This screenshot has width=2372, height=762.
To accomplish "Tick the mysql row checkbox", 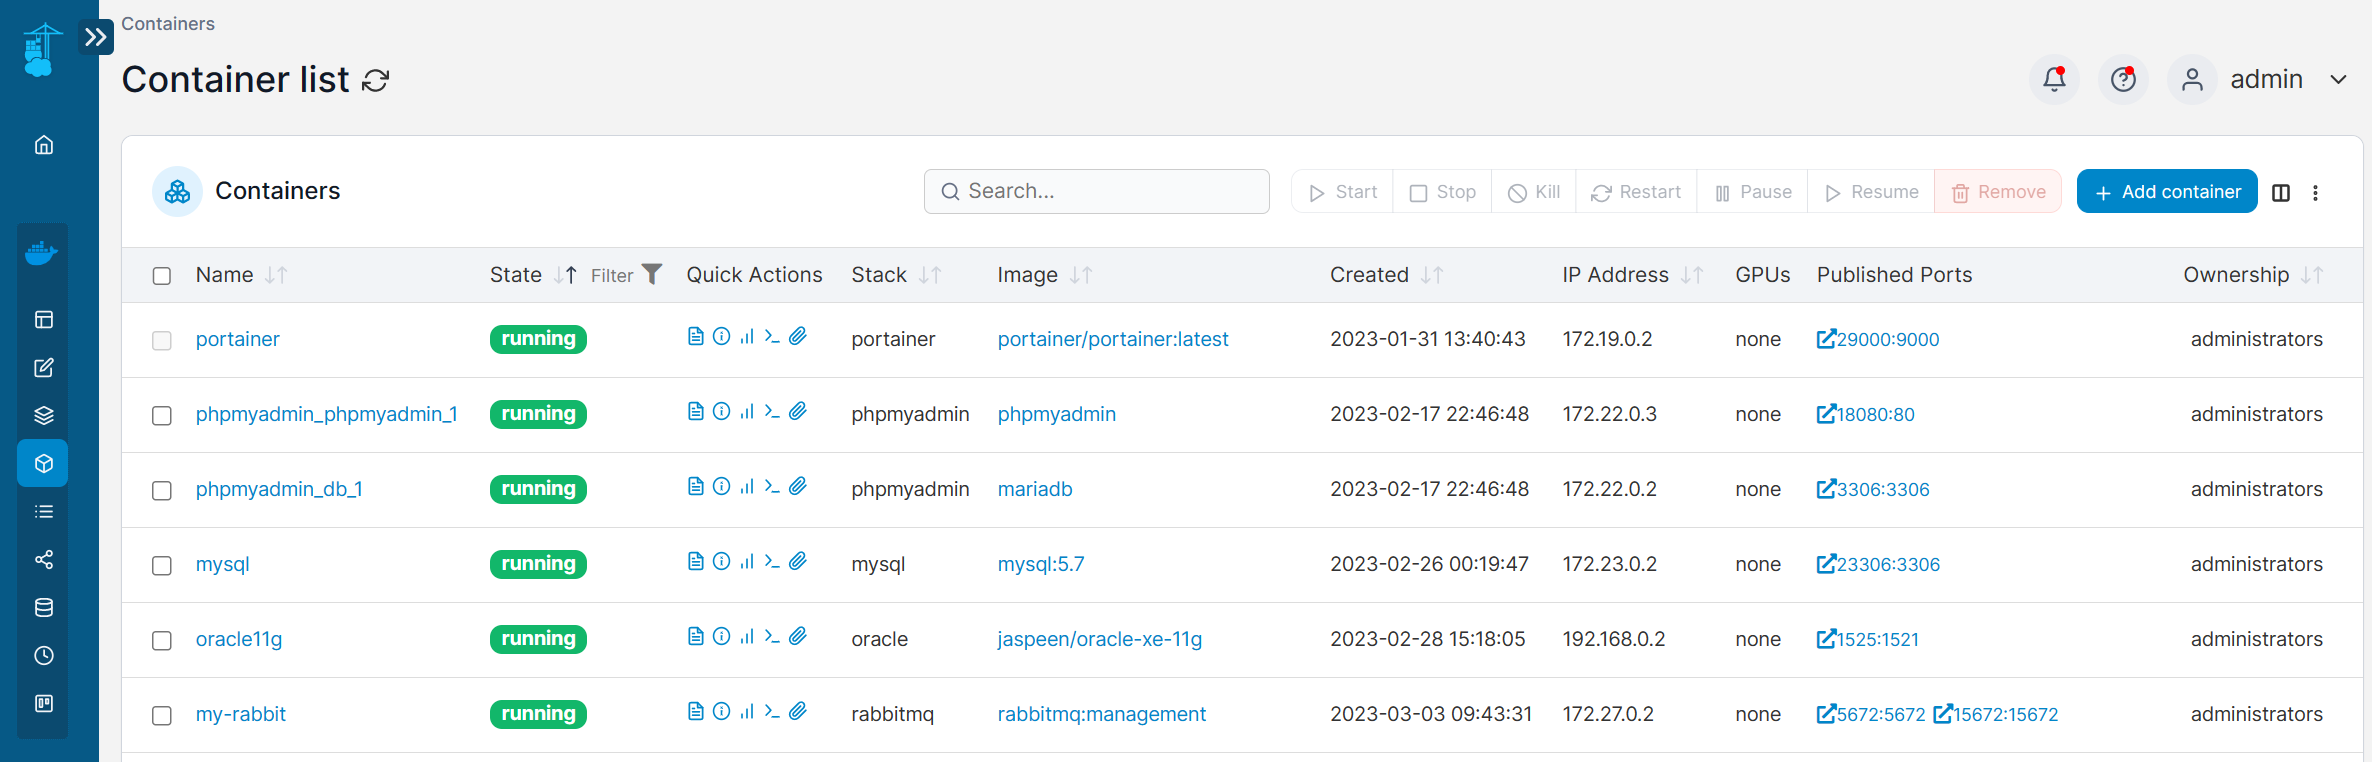I will tap(162, 566).
